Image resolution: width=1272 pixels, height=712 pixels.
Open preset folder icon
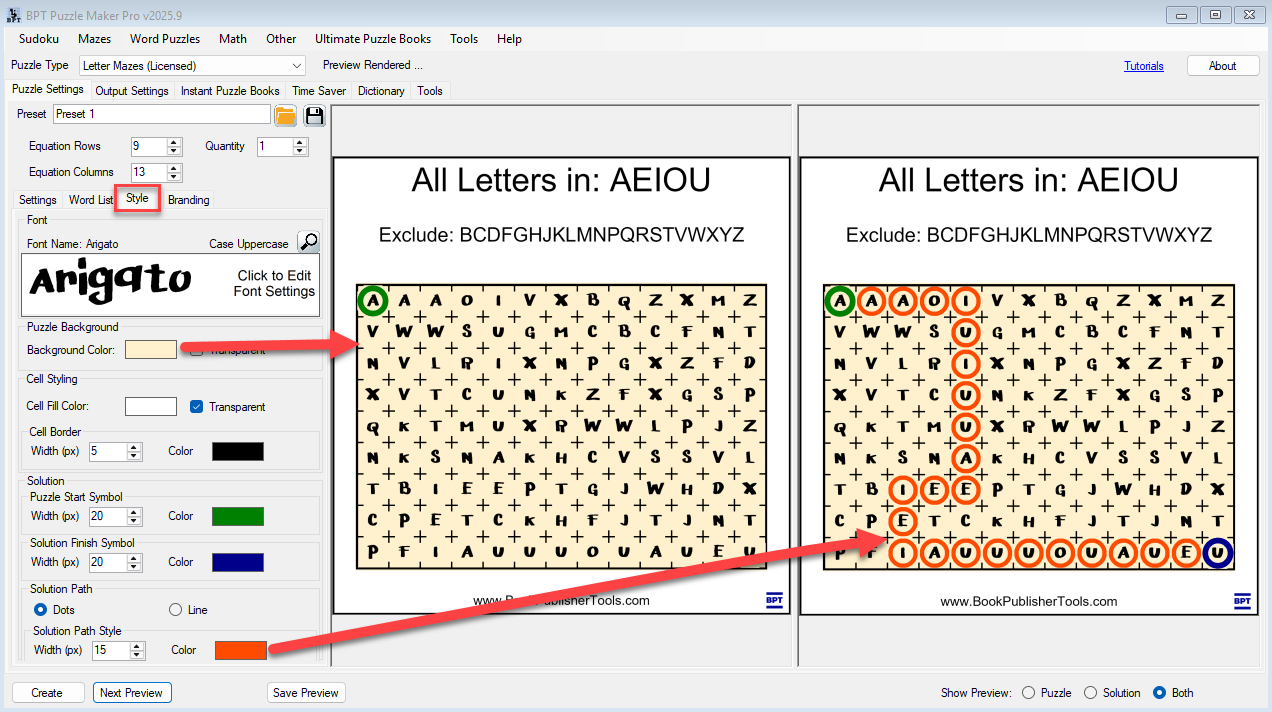(285, 115)
